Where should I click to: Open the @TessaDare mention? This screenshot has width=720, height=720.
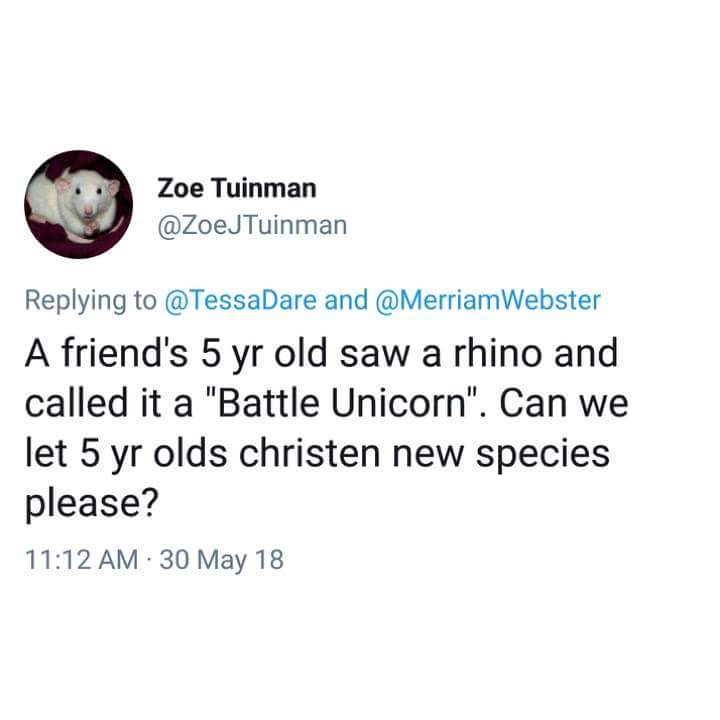[x=241, y=300]
